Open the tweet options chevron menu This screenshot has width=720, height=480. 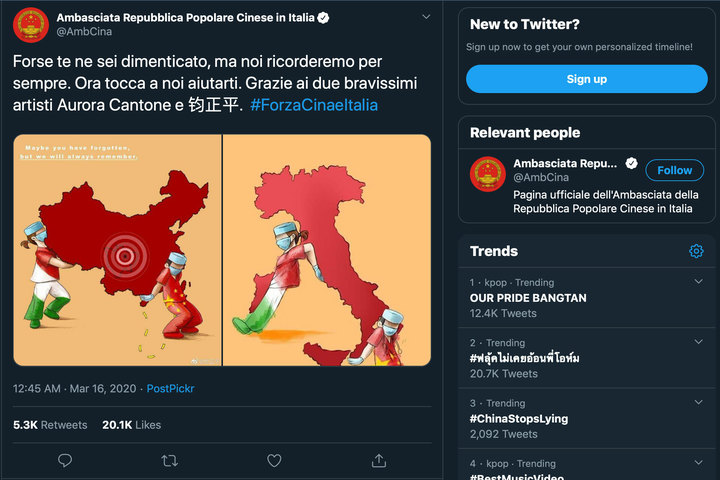[426, 18]
